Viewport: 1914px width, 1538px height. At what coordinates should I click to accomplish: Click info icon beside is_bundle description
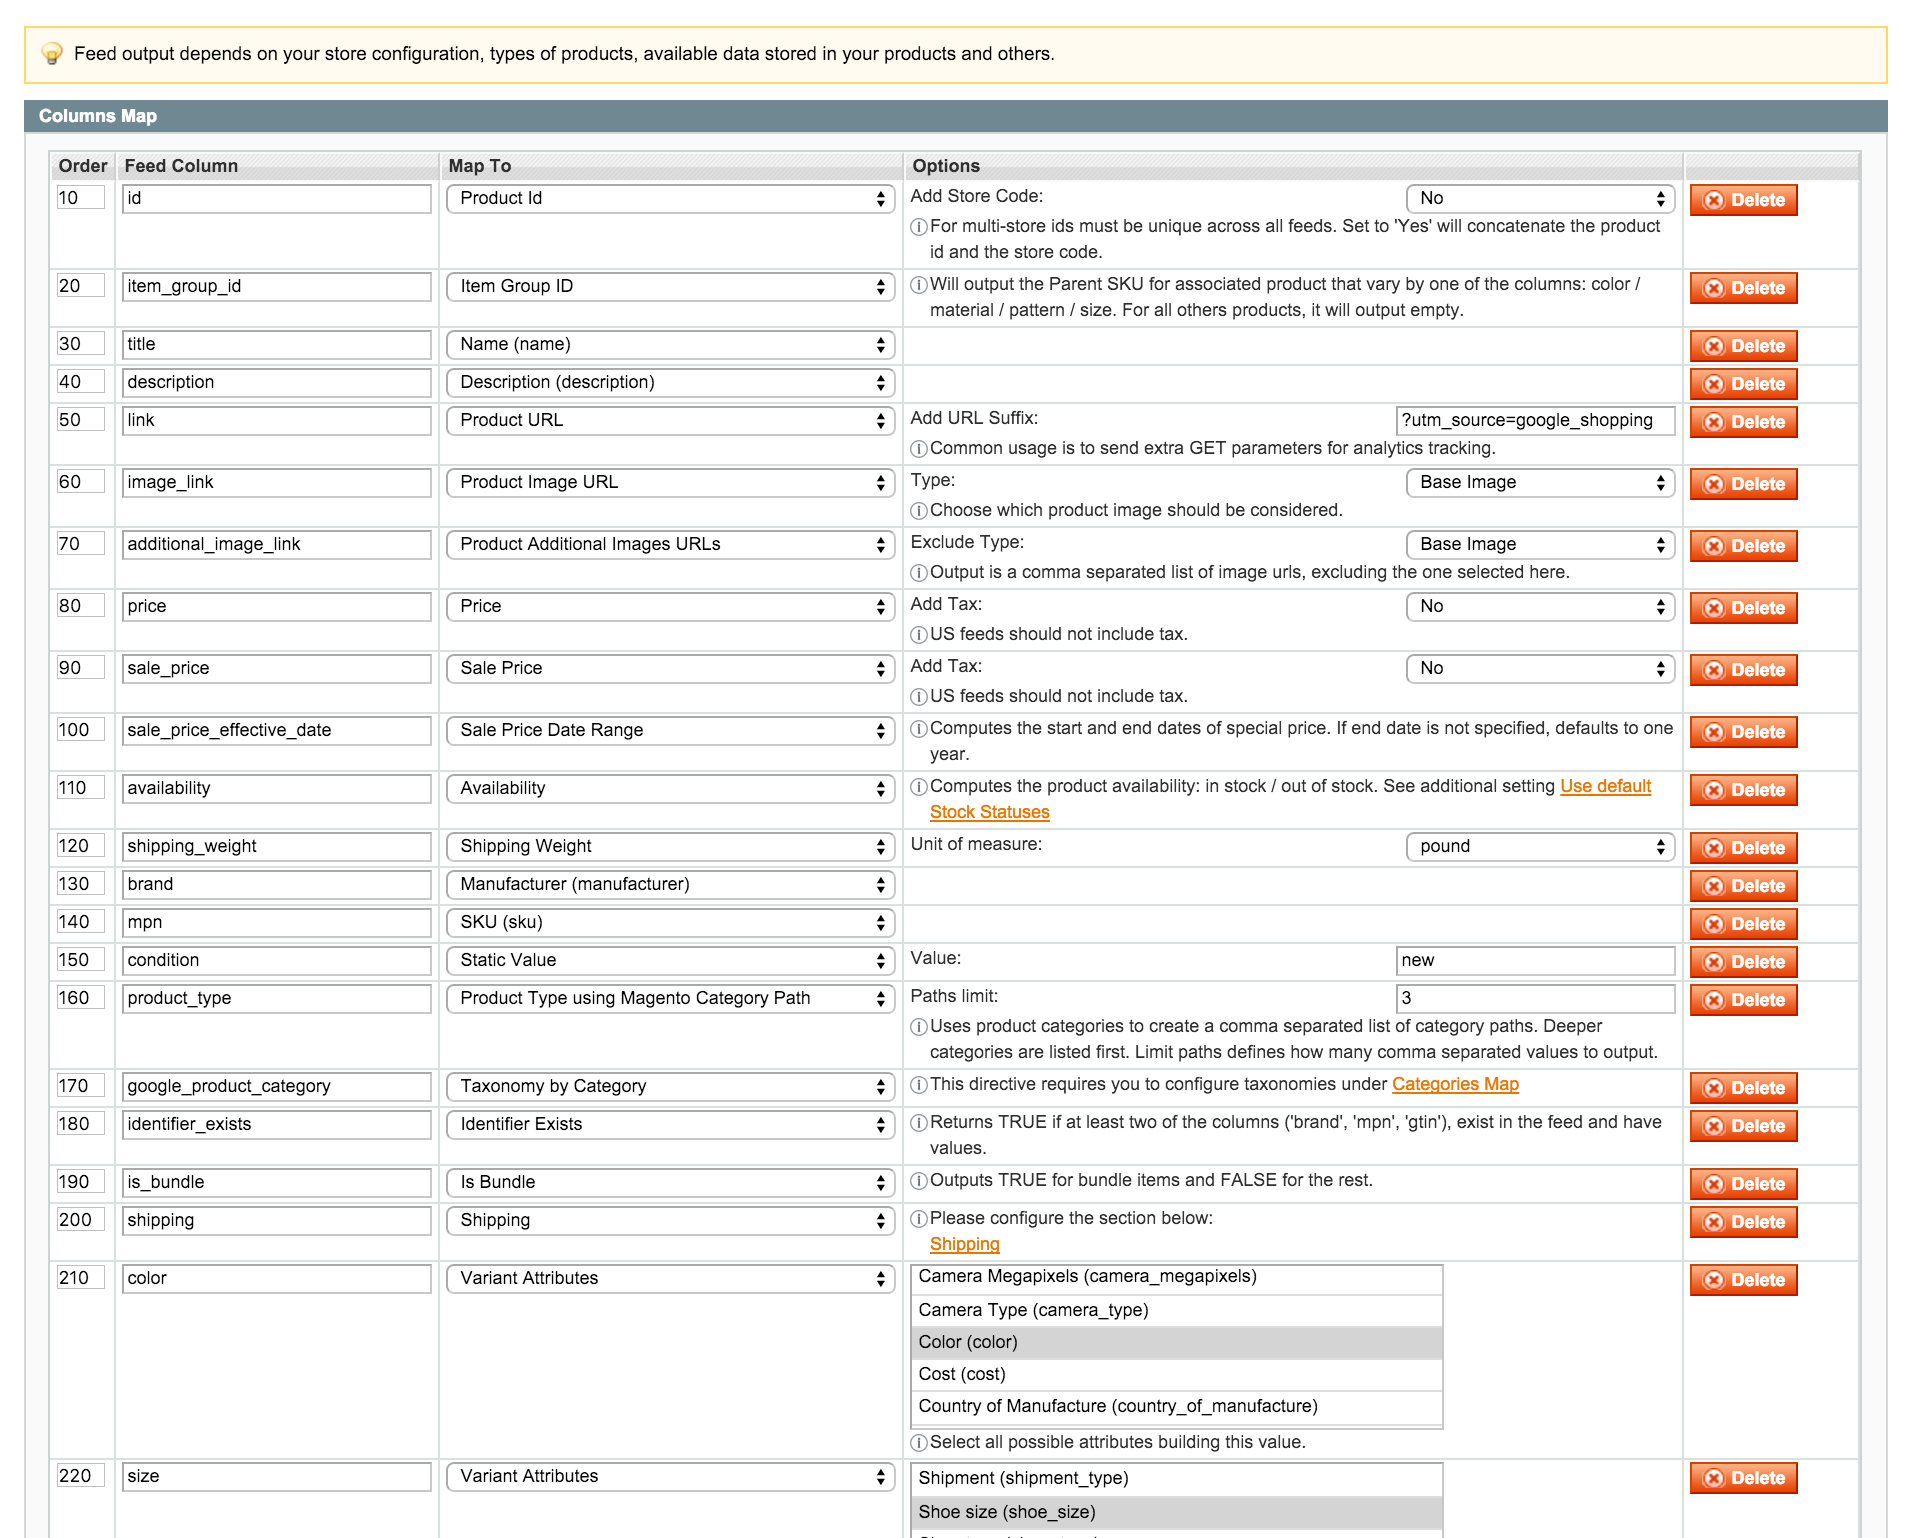(918, 1182)
